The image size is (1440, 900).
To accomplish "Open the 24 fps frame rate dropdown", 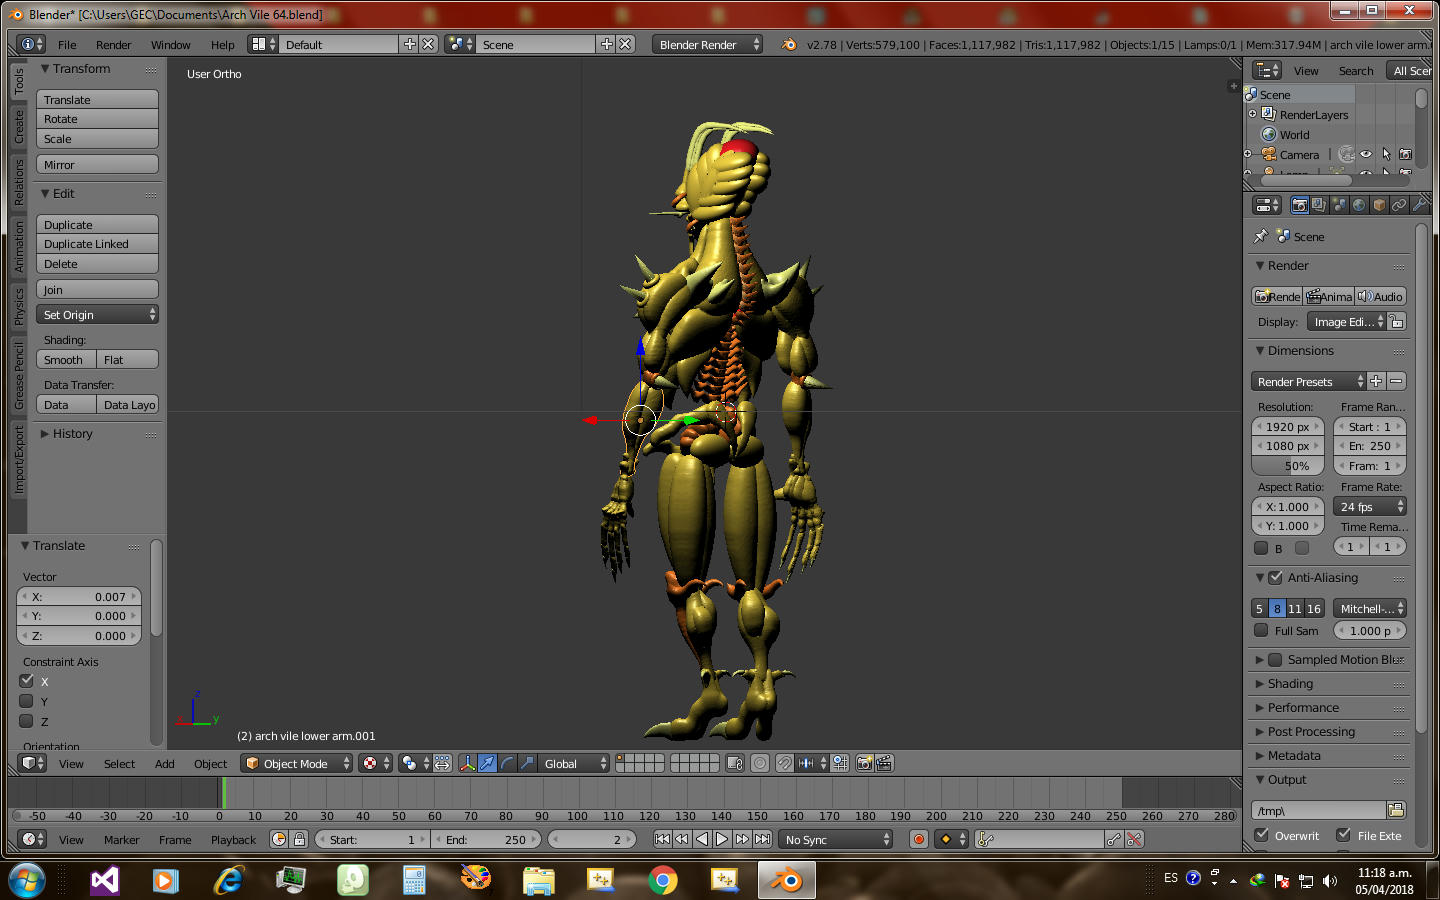I will 1370,506.
